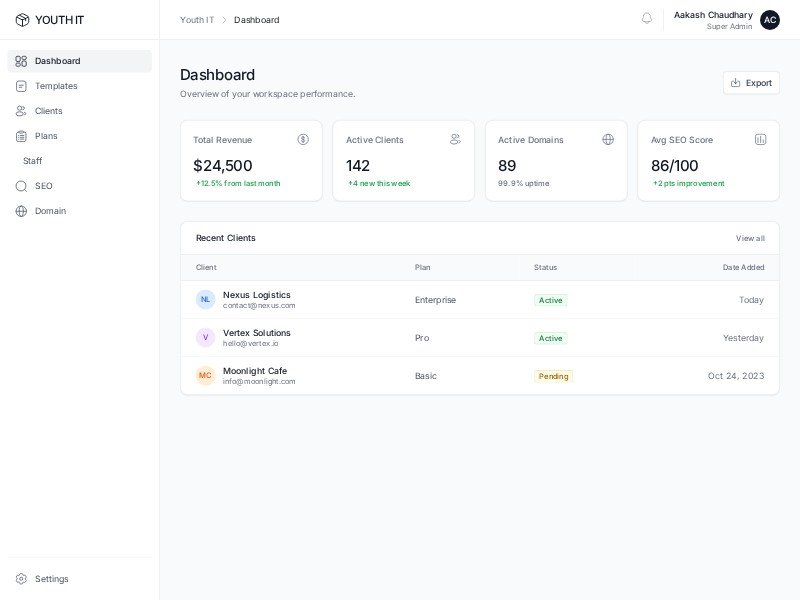The image size is (800, 600).
Task: Click the AC user avatar
Action: click(769, 20)
